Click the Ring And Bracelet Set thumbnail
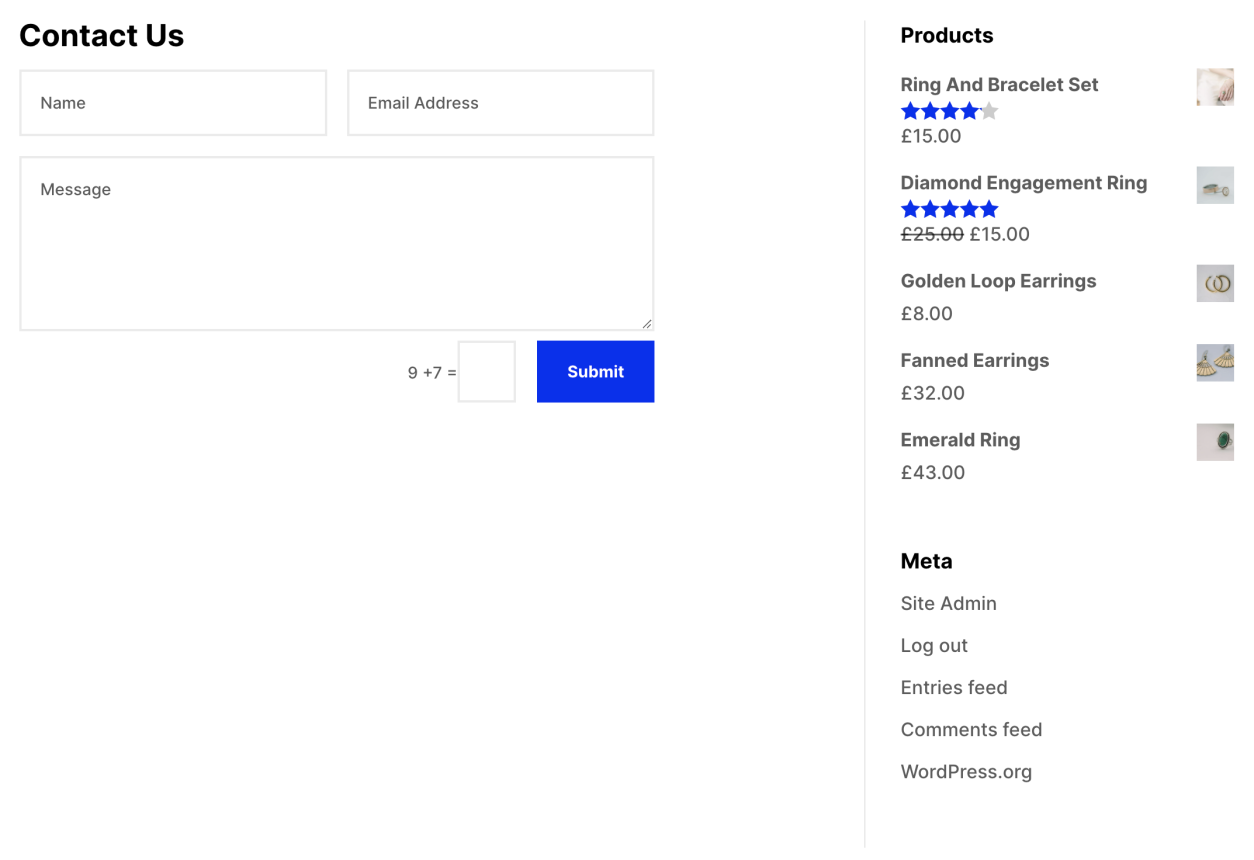 coord(1214,87)
